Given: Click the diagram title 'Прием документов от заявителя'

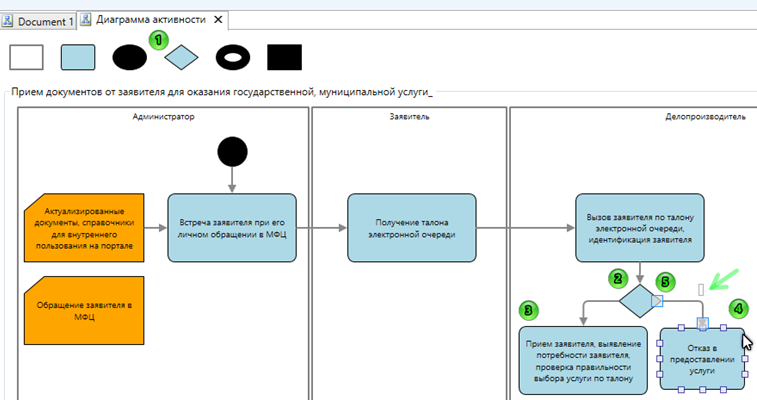Looking at the screenshot, I should (x=222, y=92).
